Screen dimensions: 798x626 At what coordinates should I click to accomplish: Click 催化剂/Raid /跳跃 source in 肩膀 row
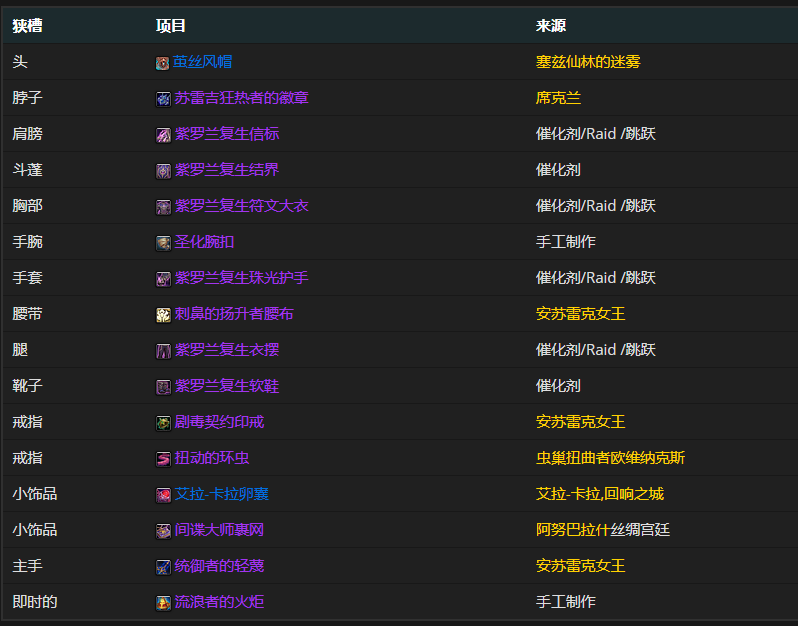point(595,134)
